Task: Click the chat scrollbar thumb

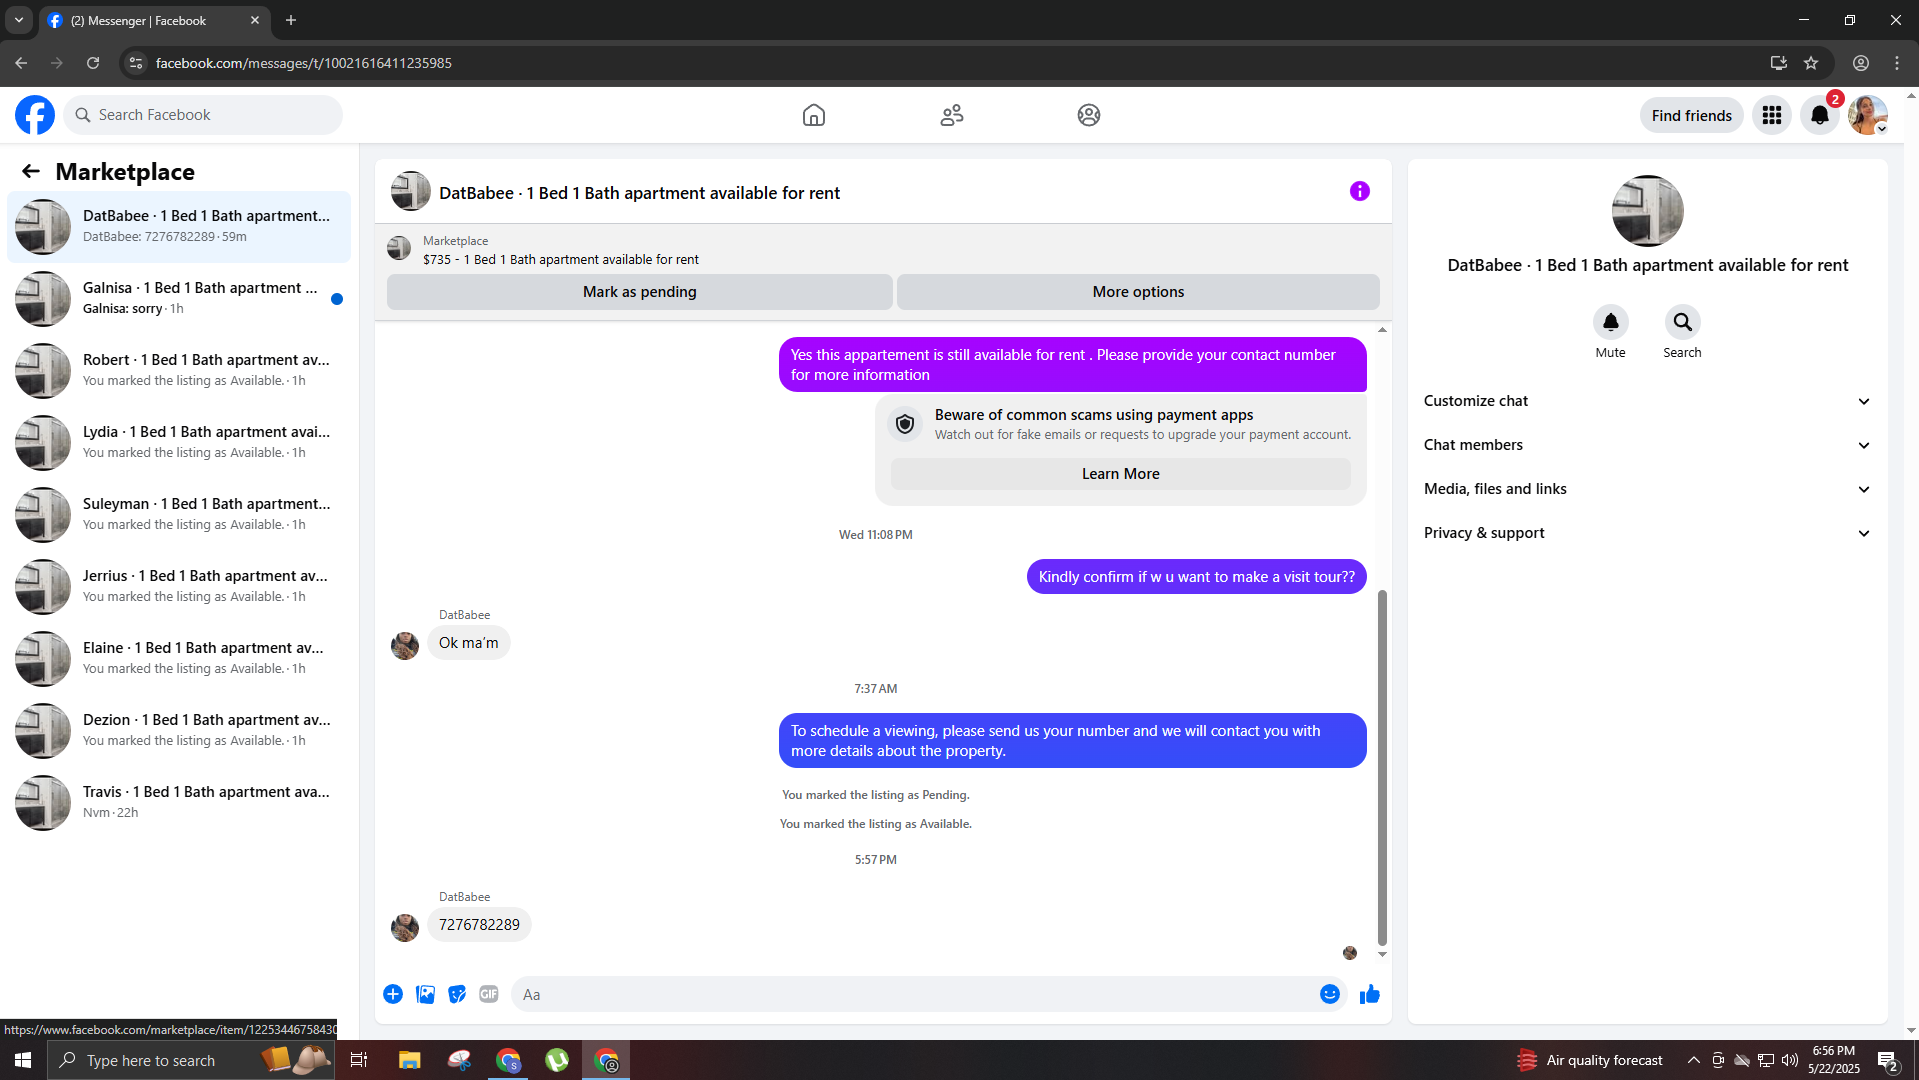Action: 1382,767
